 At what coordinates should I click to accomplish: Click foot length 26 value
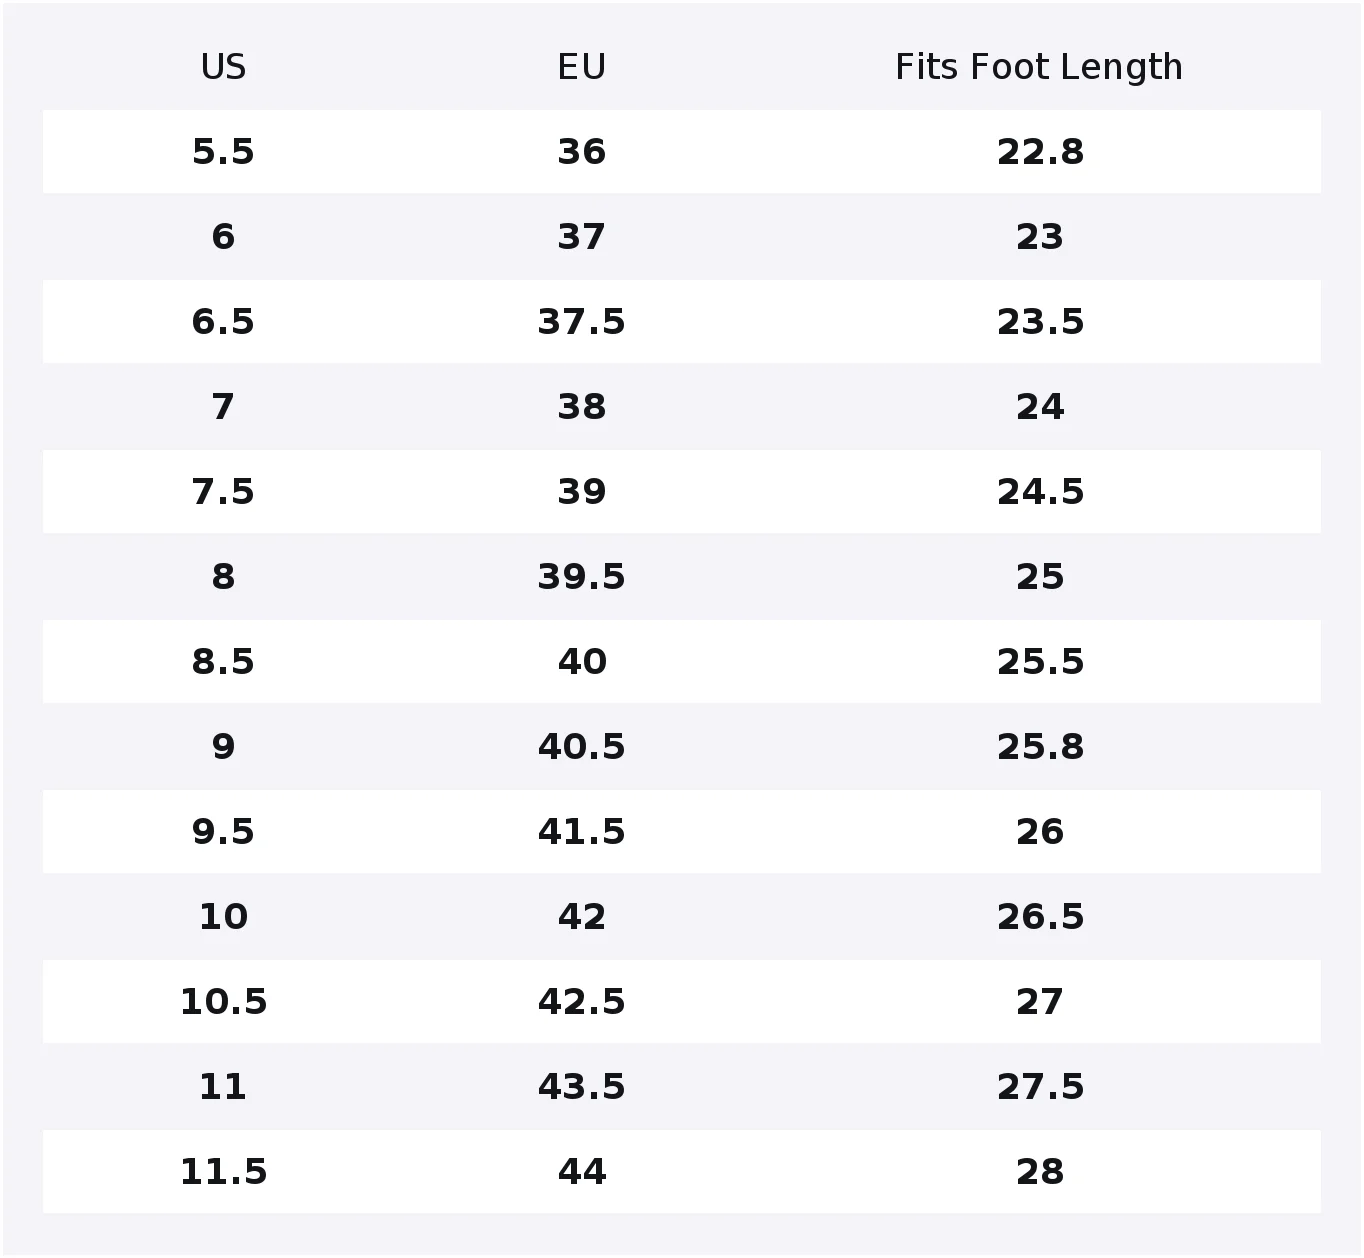coord(1040,832)
